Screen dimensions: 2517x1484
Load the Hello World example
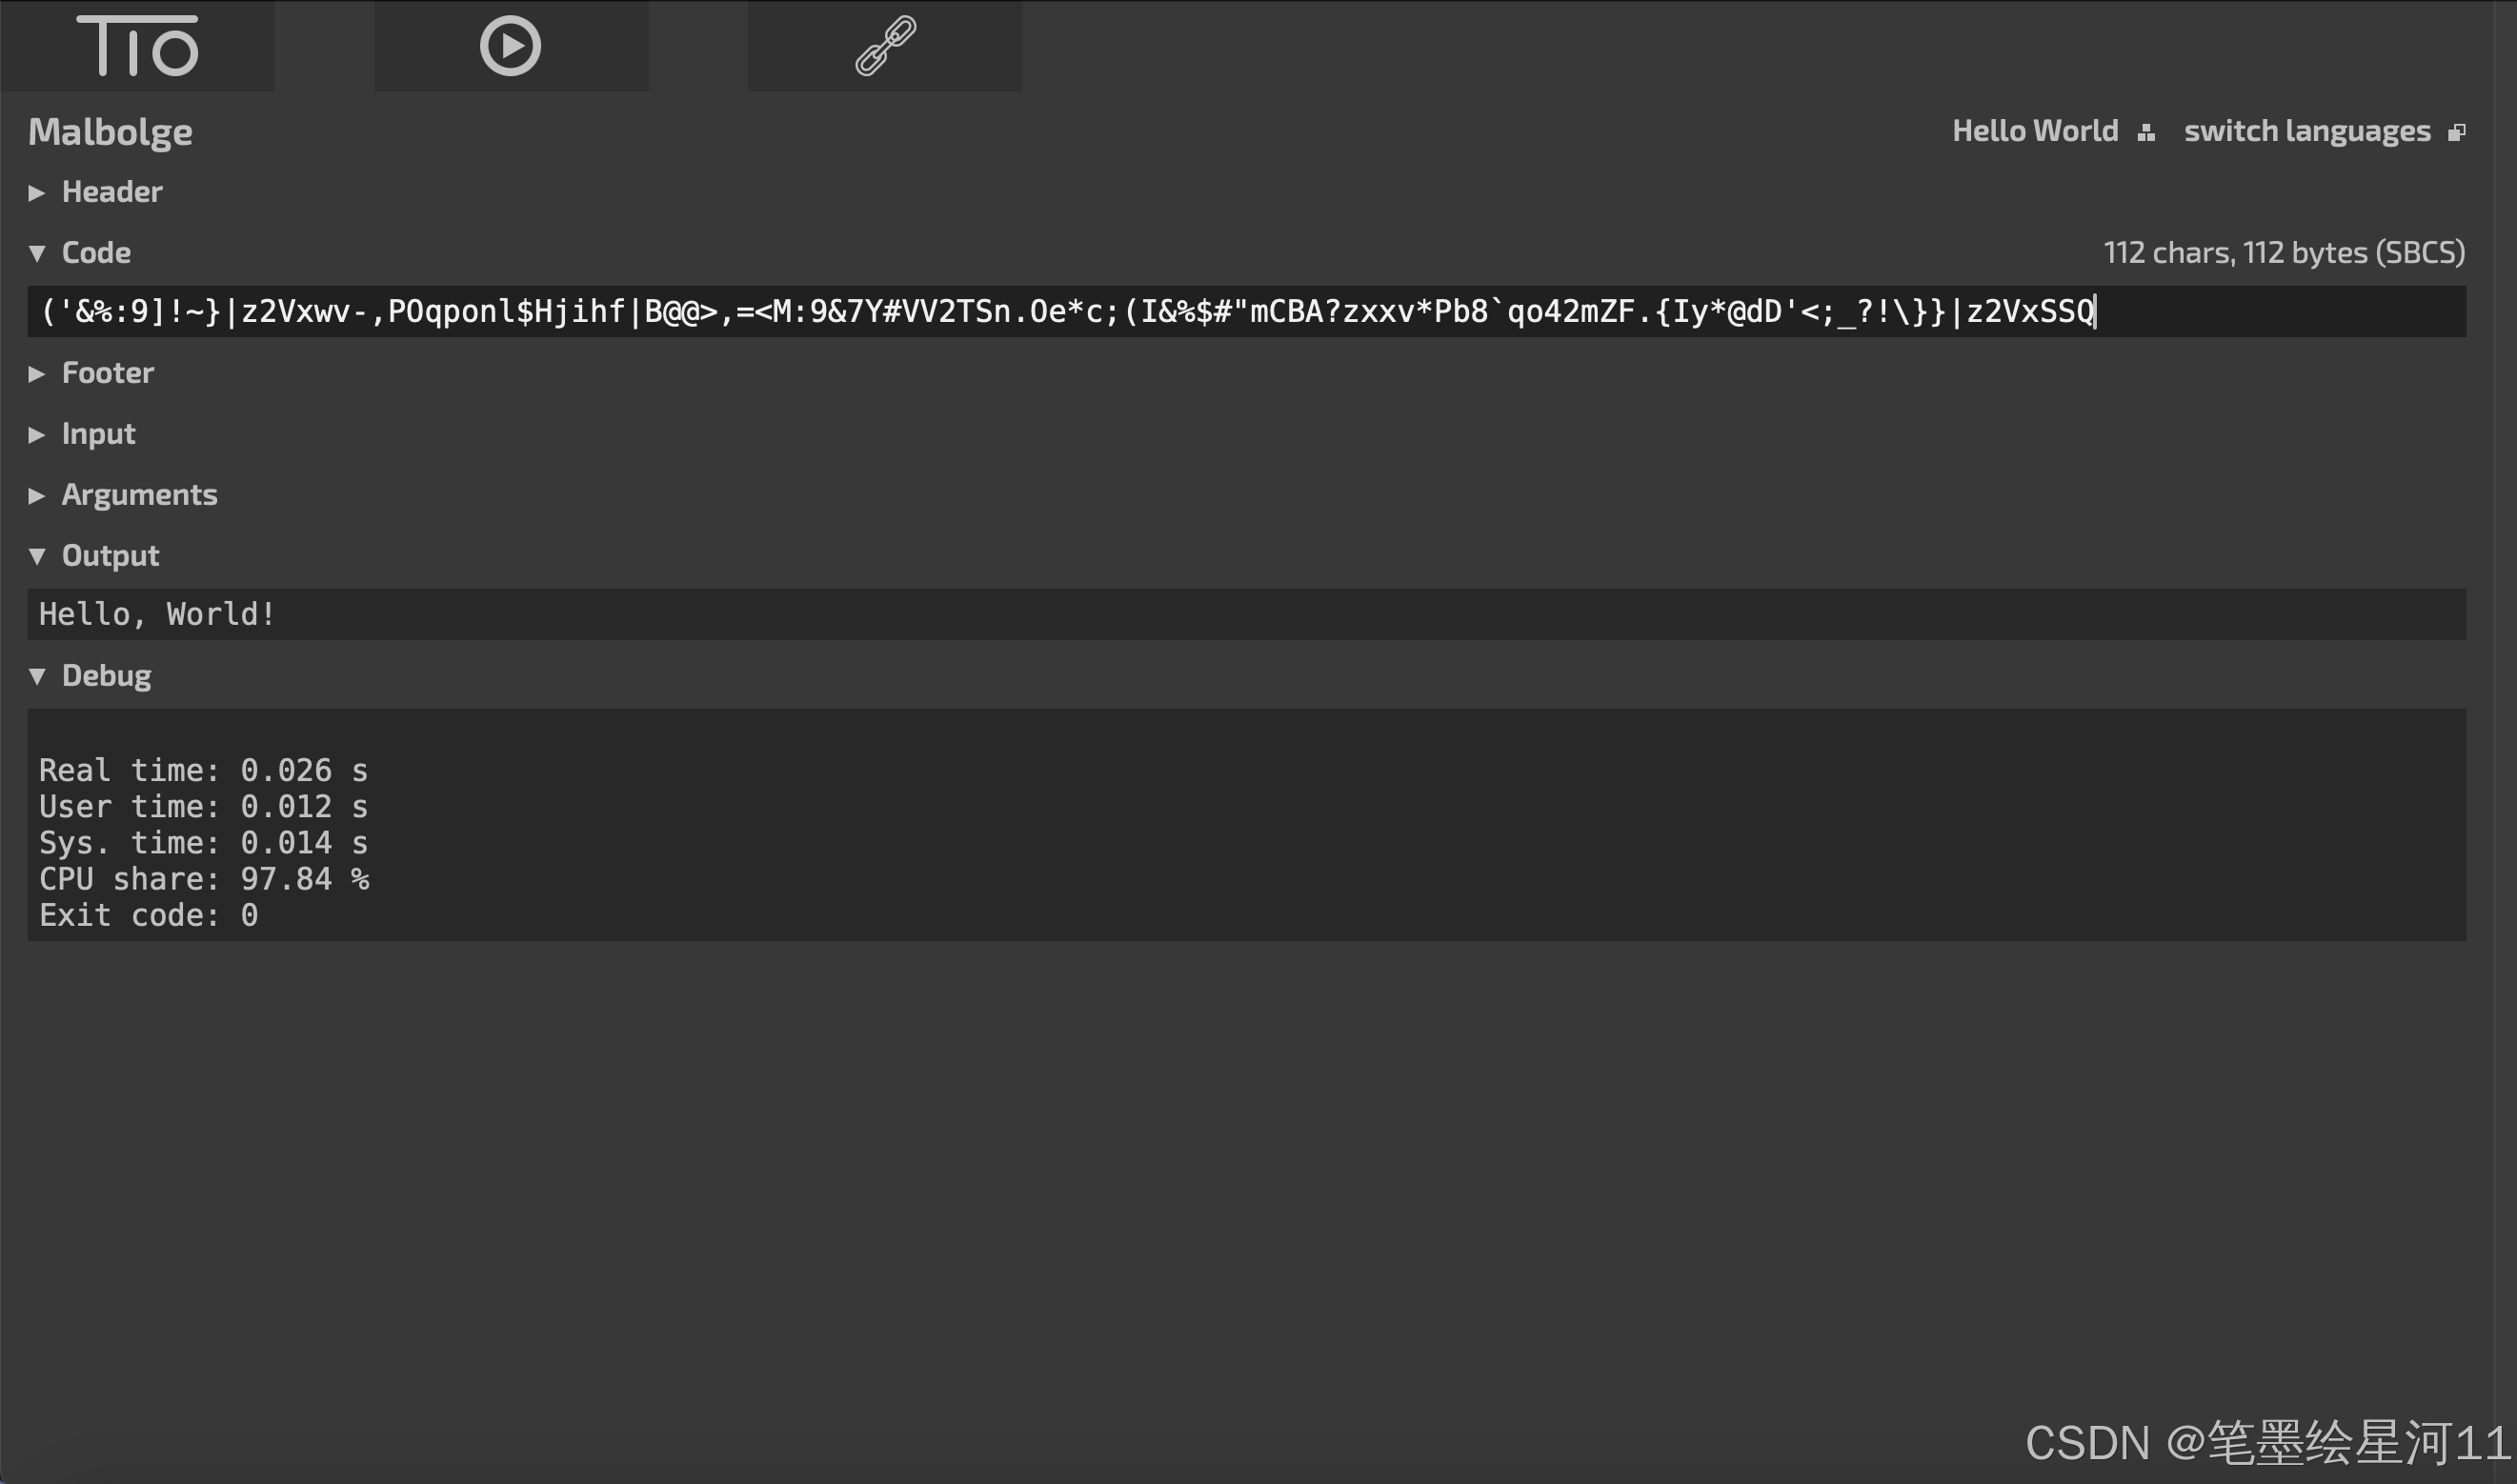point(2034,131)
